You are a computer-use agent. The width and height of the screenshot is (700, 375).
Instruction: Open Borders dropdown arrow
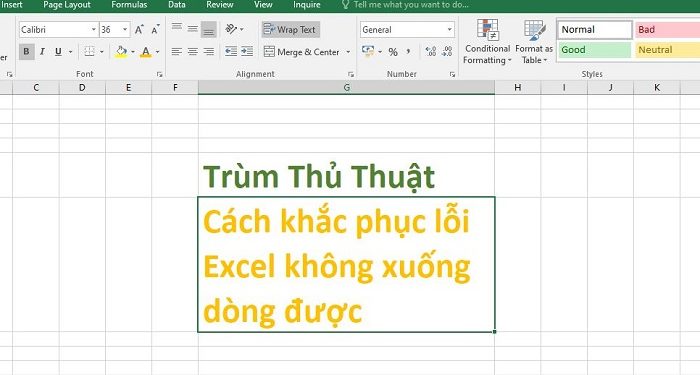102,52
